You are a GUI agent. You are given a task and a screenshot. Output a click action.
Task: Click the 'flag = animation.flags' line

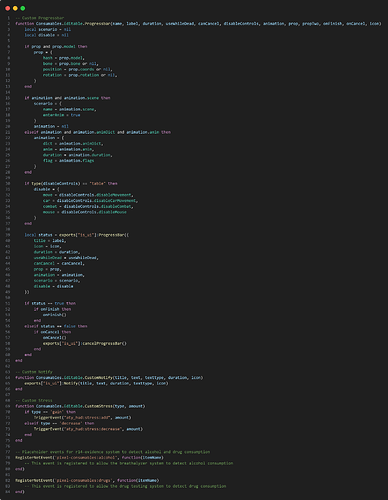click(x=68, y=160)
